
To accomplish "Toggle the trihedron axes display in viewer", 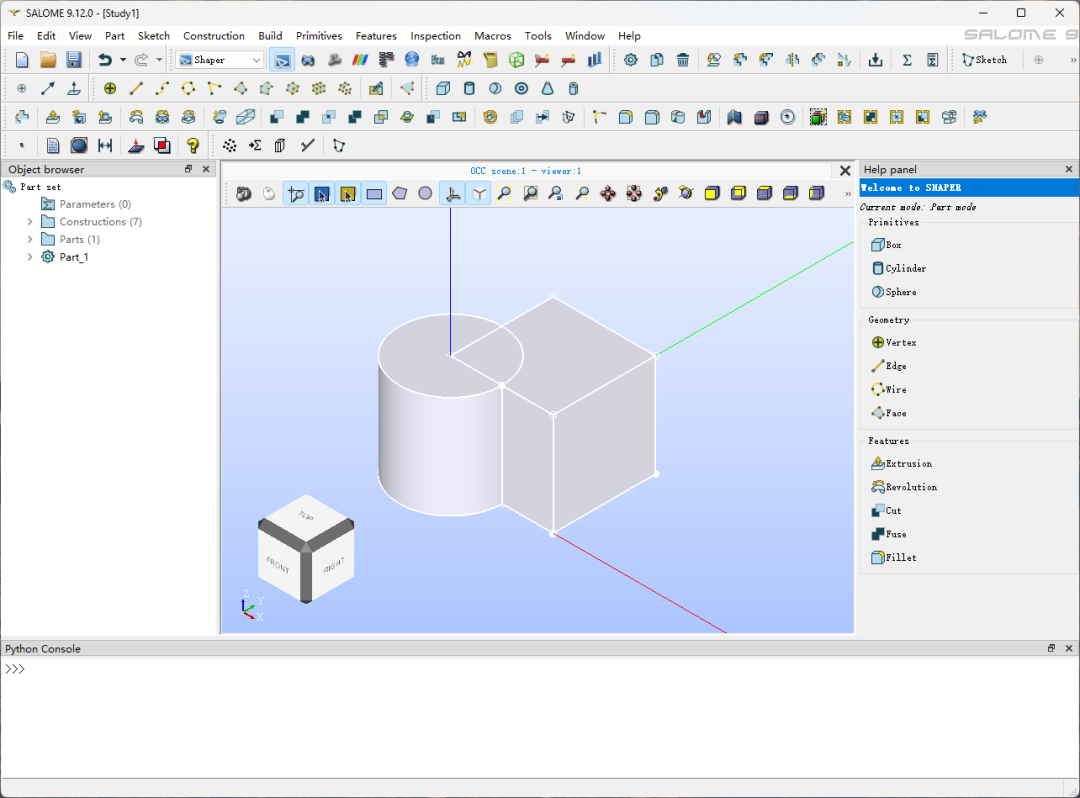I will (x=452, y=193).
